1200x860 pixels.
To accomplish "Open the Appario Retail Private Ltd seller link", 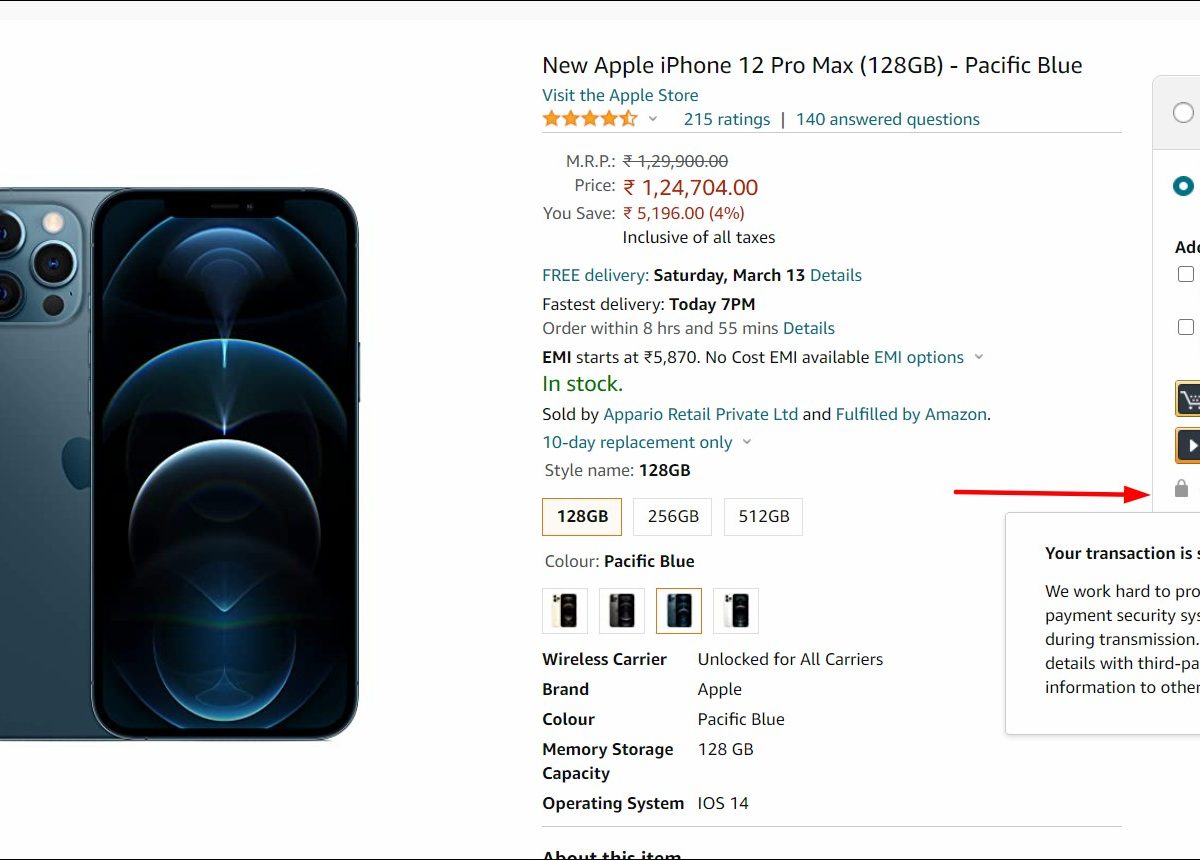I will (700, 414).
